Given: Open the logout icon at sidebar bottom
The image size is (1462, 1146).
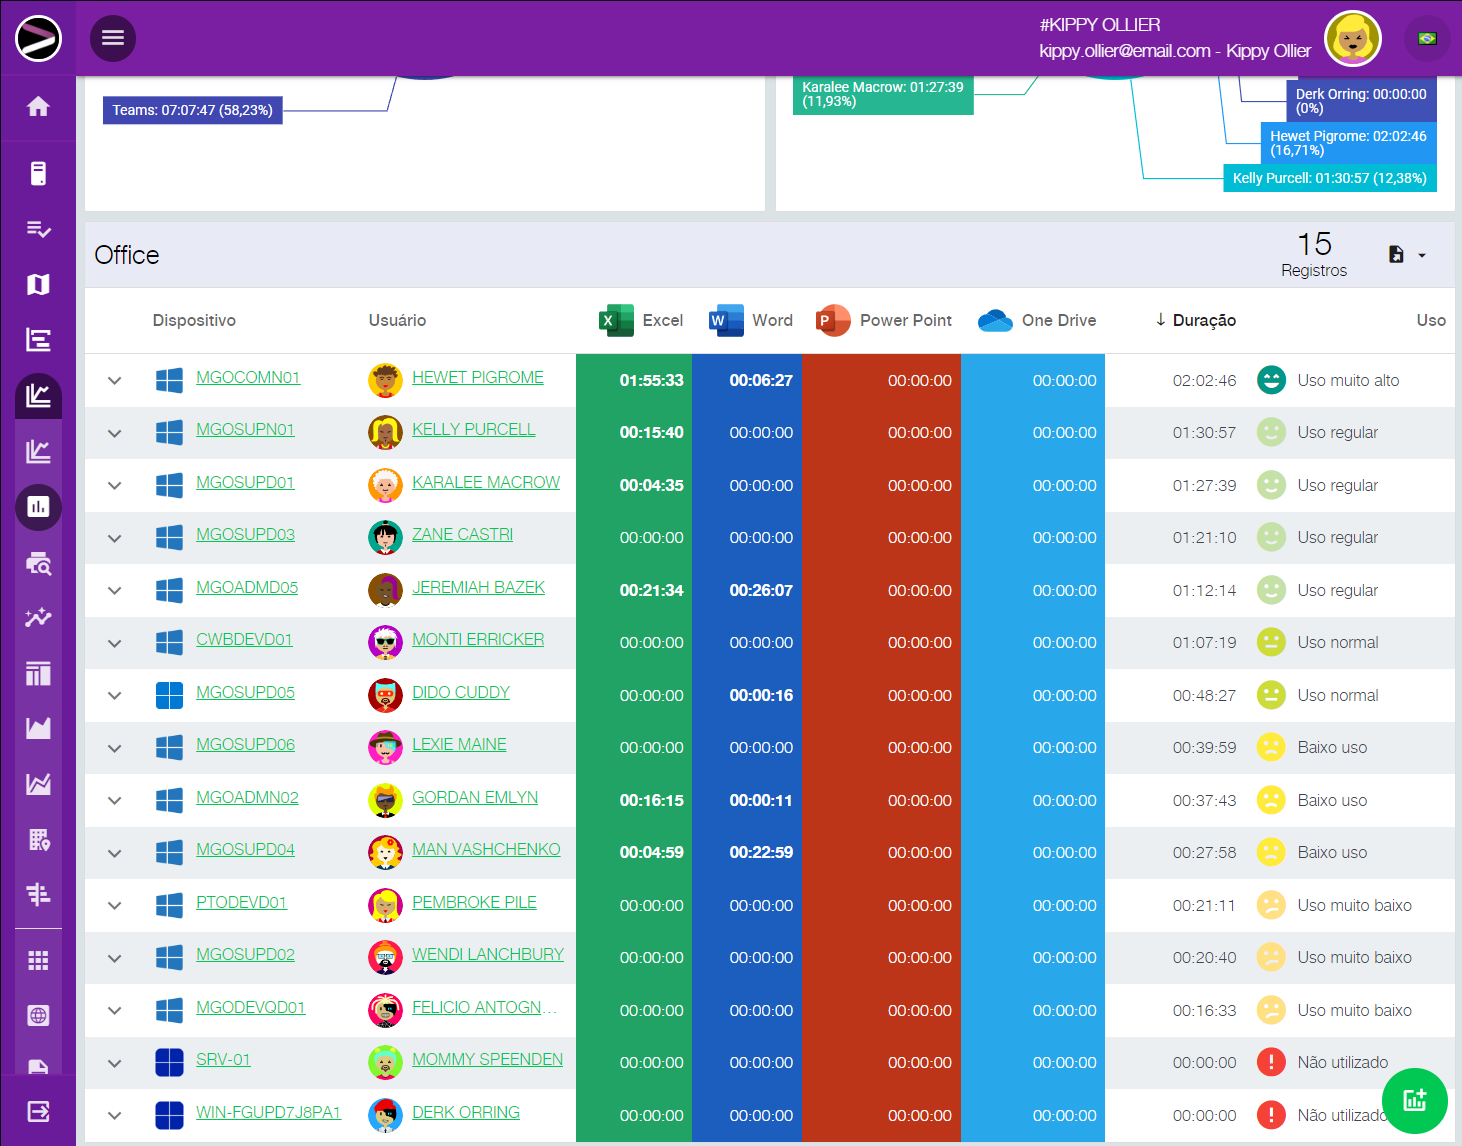Looking at the screenshot, I should pos(38,1111).
